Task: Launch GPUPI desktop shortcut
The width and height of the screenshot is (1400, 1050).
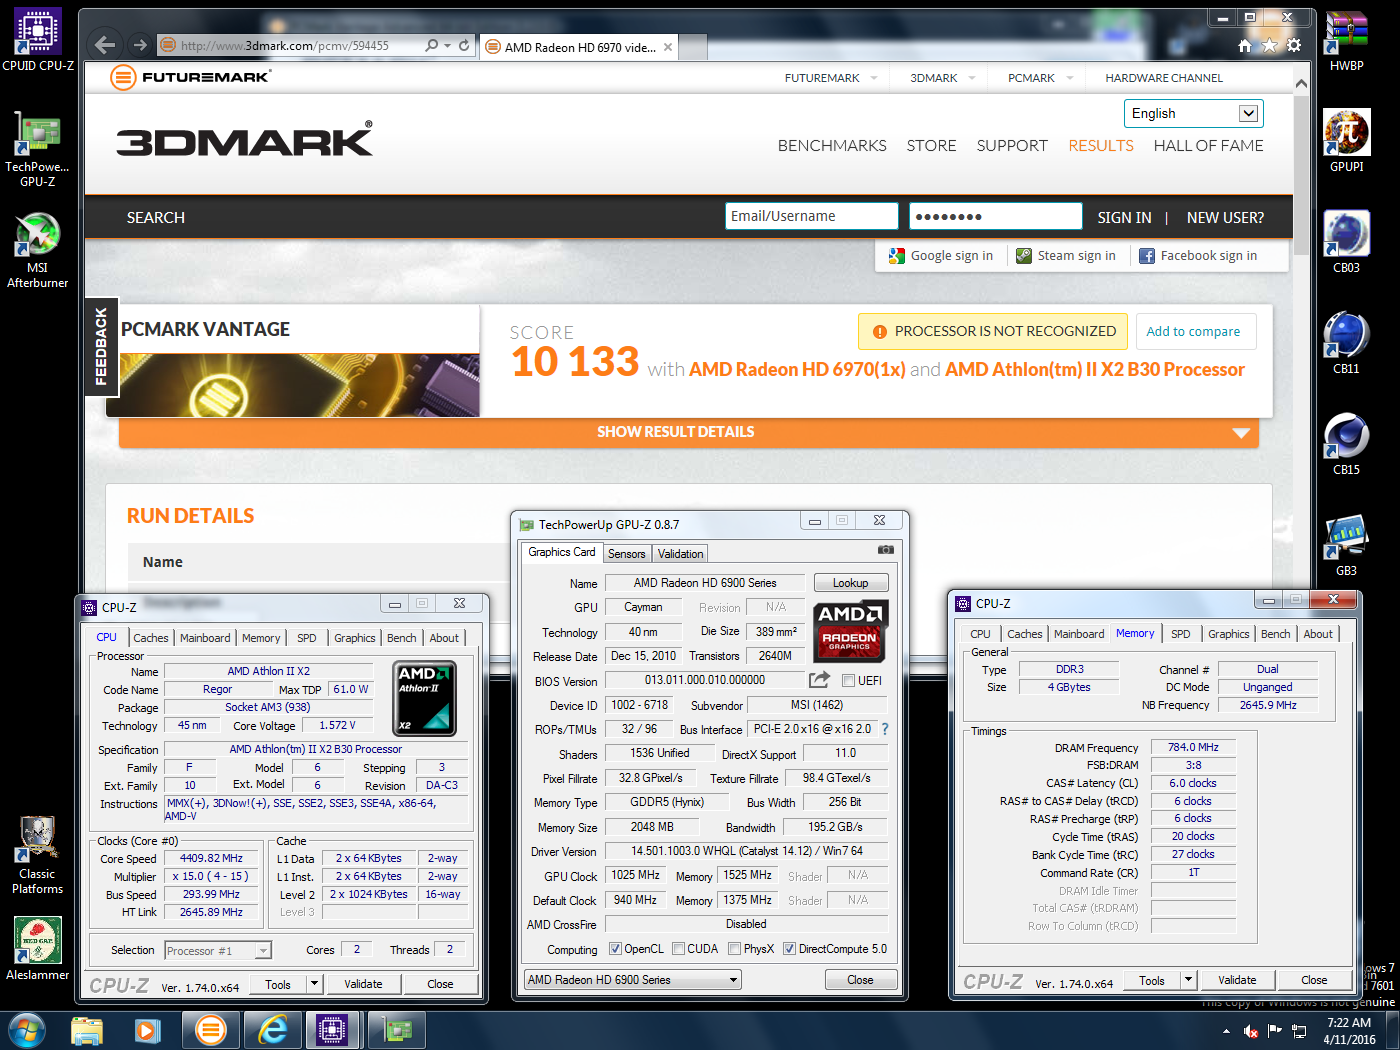Action: click(1346, 140)
